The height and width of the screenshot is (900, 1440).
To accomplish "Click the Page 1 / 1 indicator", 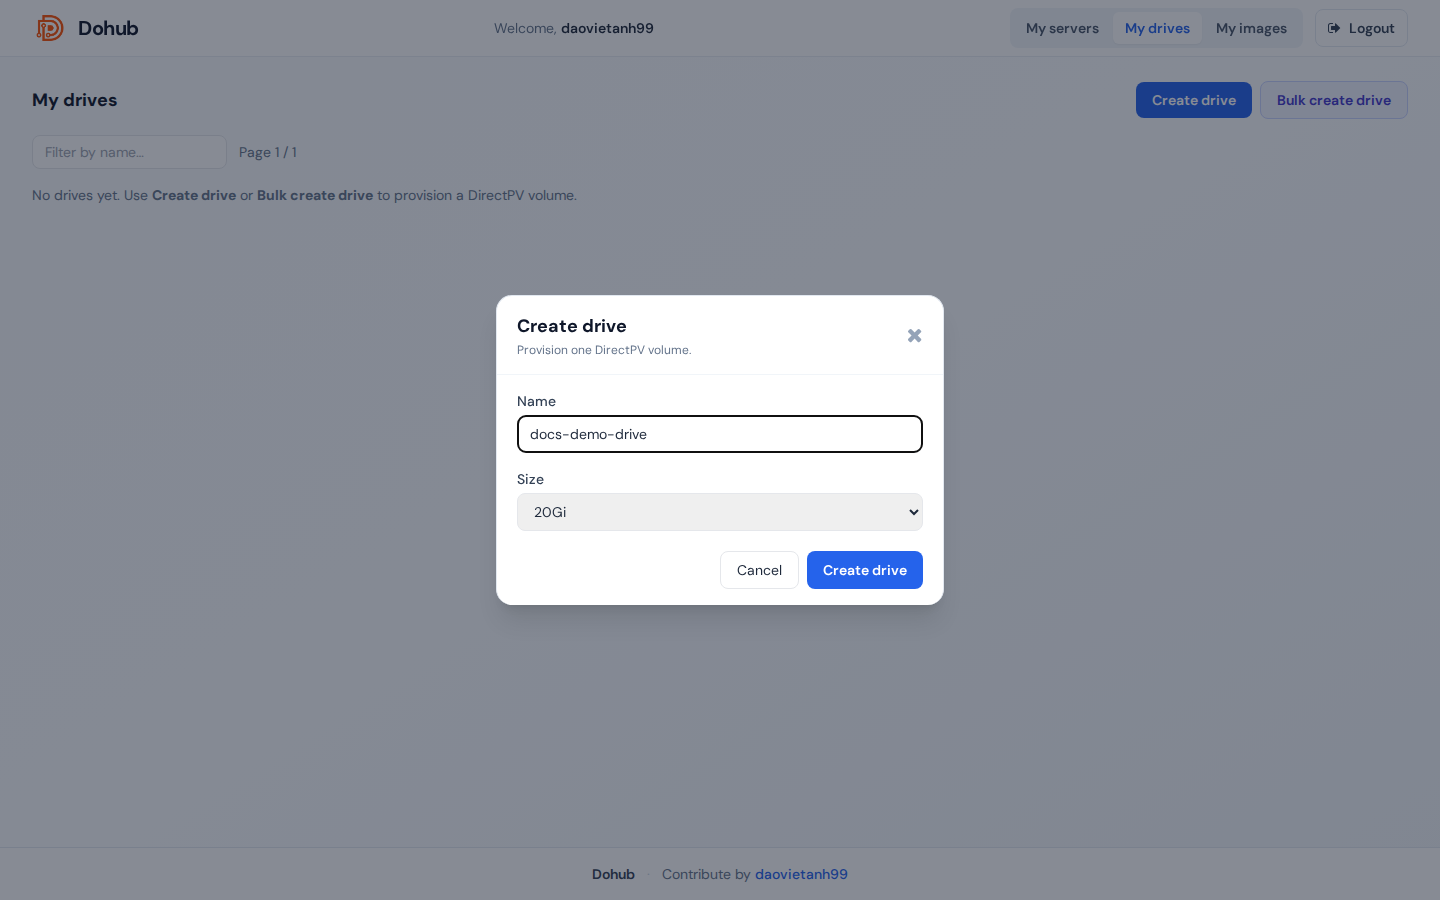I will (x=268, y=152).
